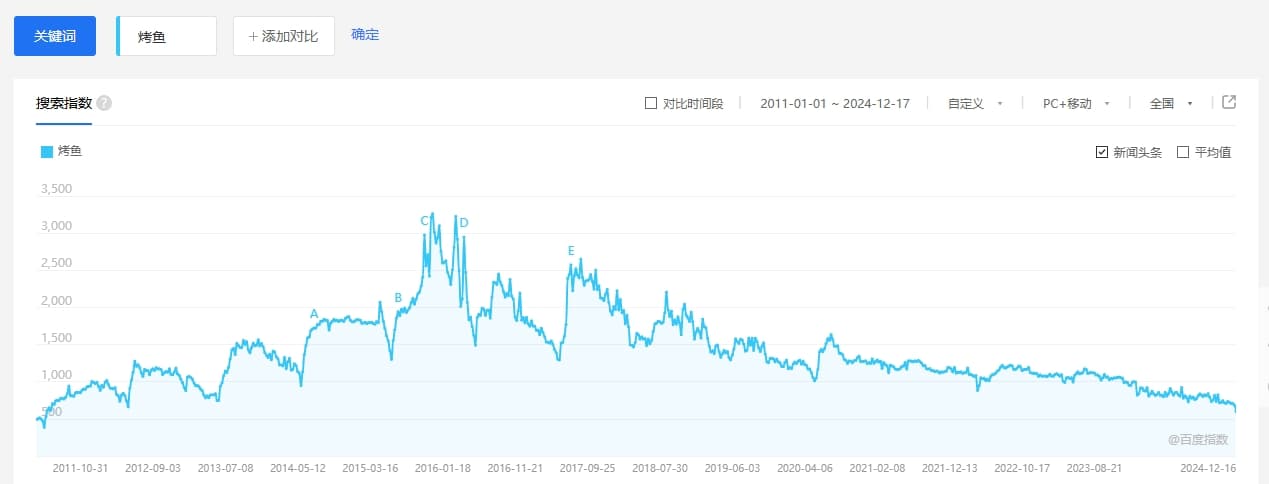1269x484 pixels.
Task: Expand the 自定义 time range dropdown
Action: [x=975, y=103]
